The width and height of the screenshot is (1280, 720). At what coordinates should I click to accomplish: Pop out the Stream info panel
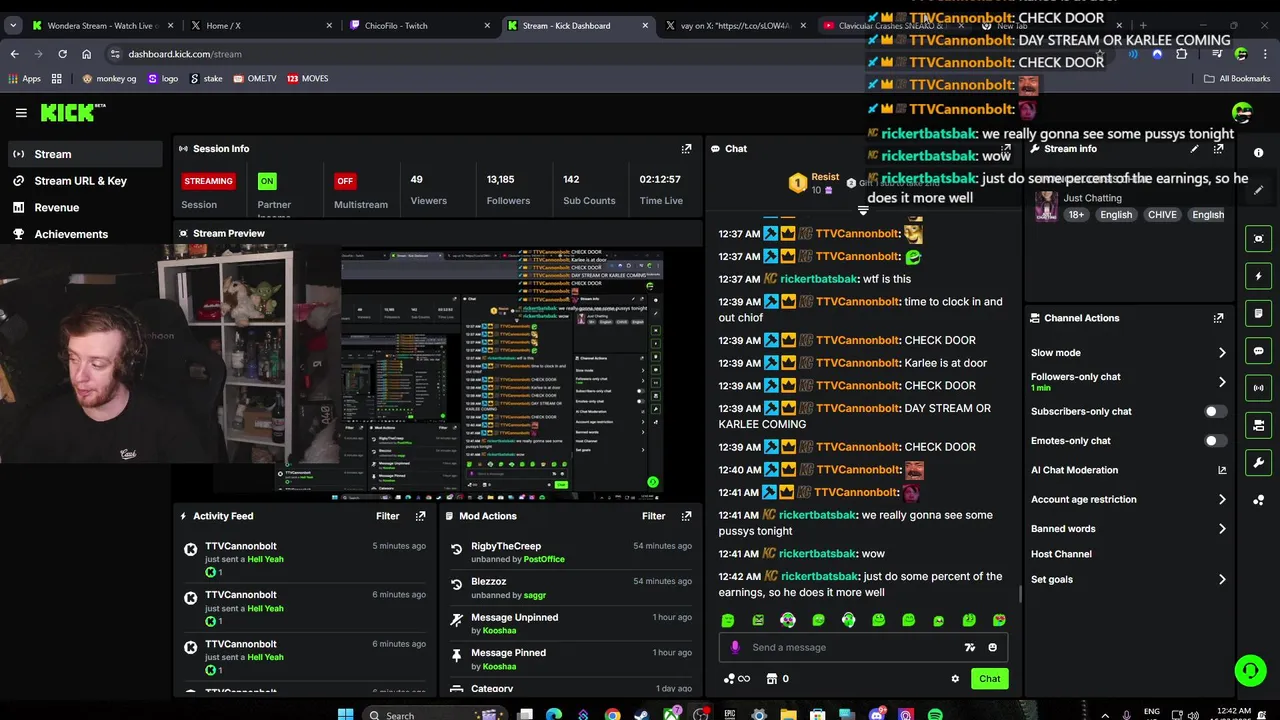click(x=1218, y=148)
